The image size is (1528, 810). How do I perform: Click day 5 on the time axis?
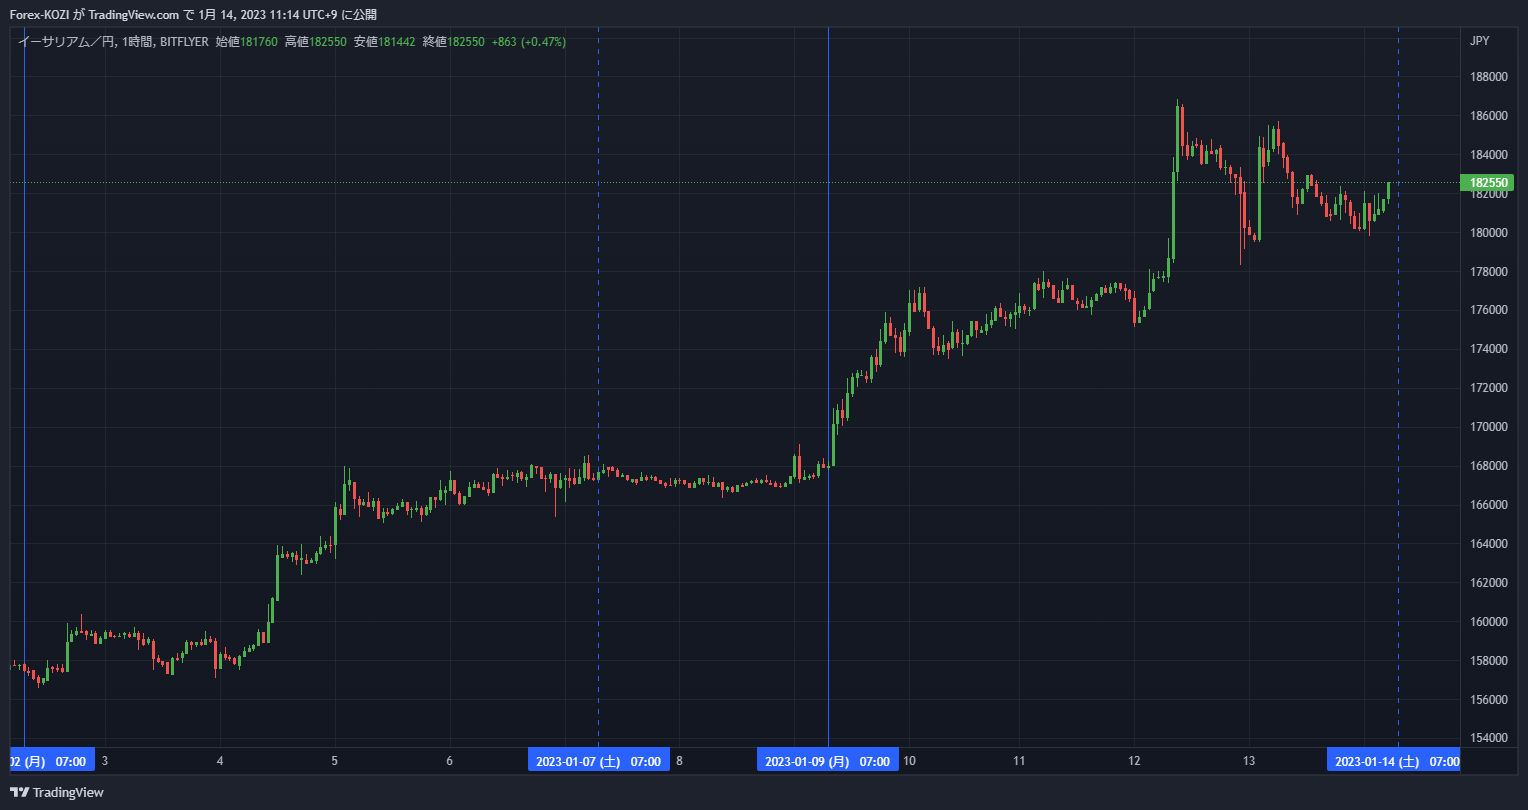point(335,761)
